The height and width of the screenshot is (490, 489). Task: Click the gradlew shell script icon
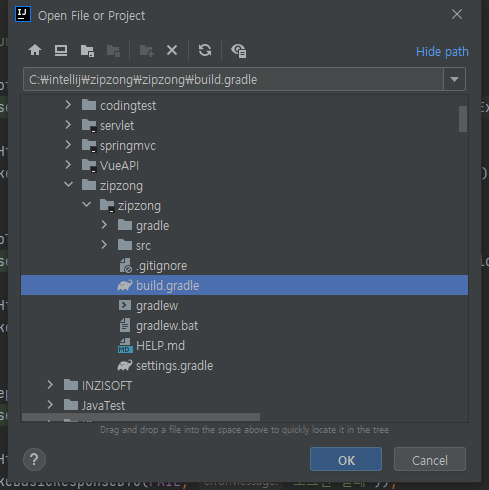point(125,305)
